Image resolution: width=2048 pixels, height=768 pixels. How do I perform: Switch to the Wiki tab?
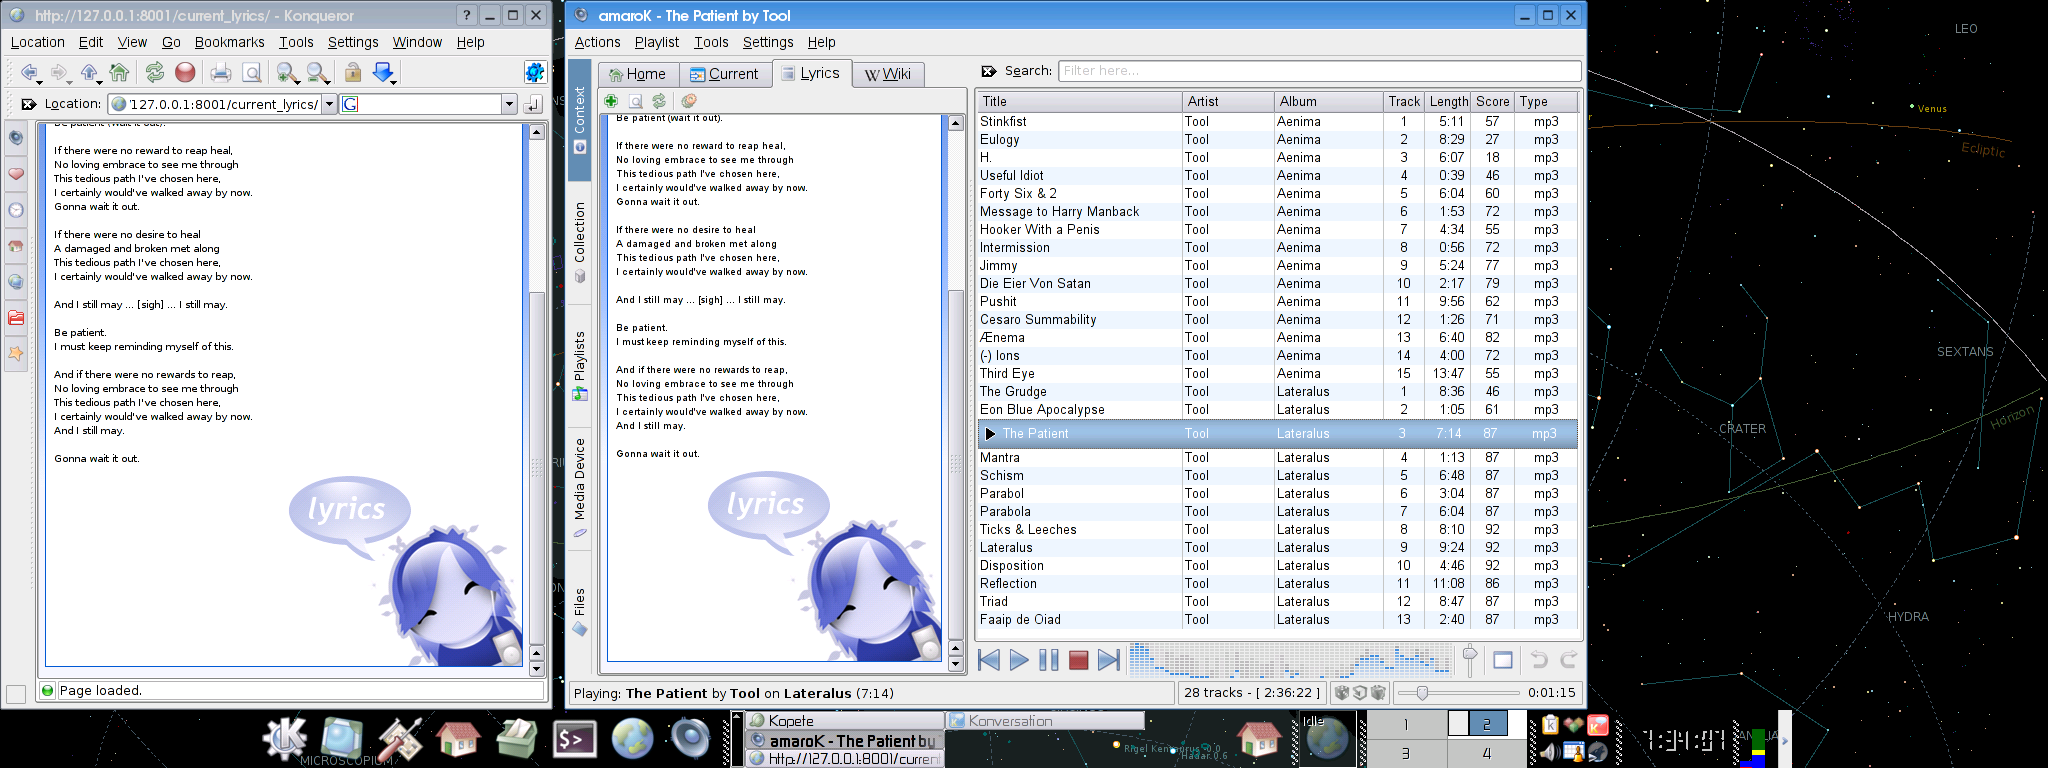[888, 74]
